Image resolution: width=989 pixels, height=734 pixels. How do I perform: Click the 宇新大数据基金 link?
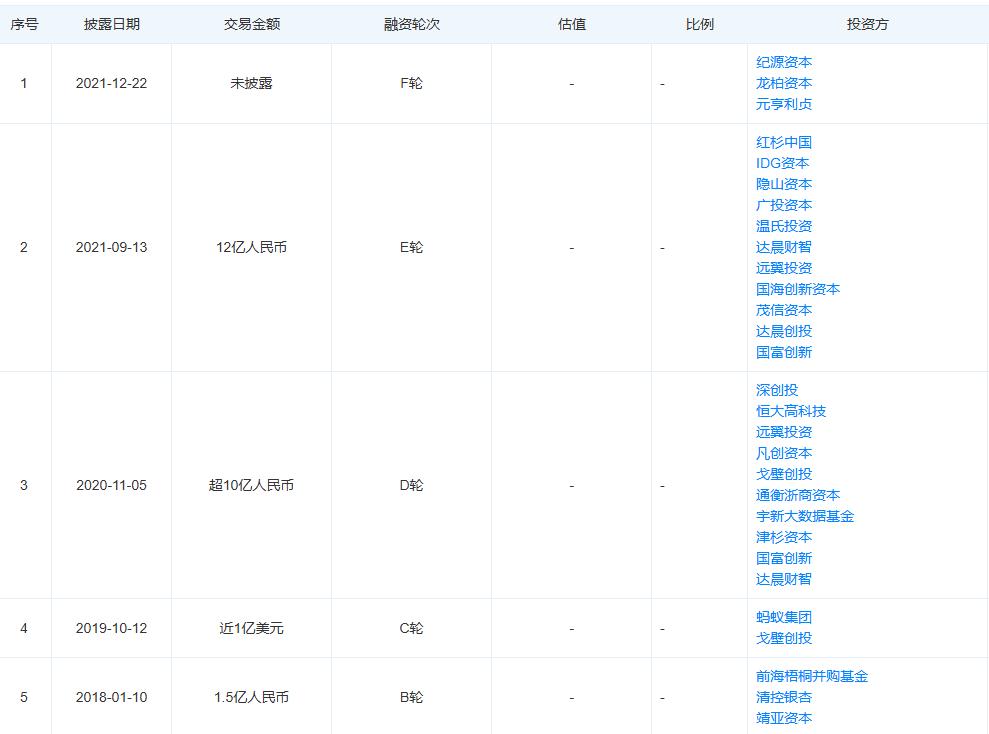pyautogui.click(x=805, y=516)
